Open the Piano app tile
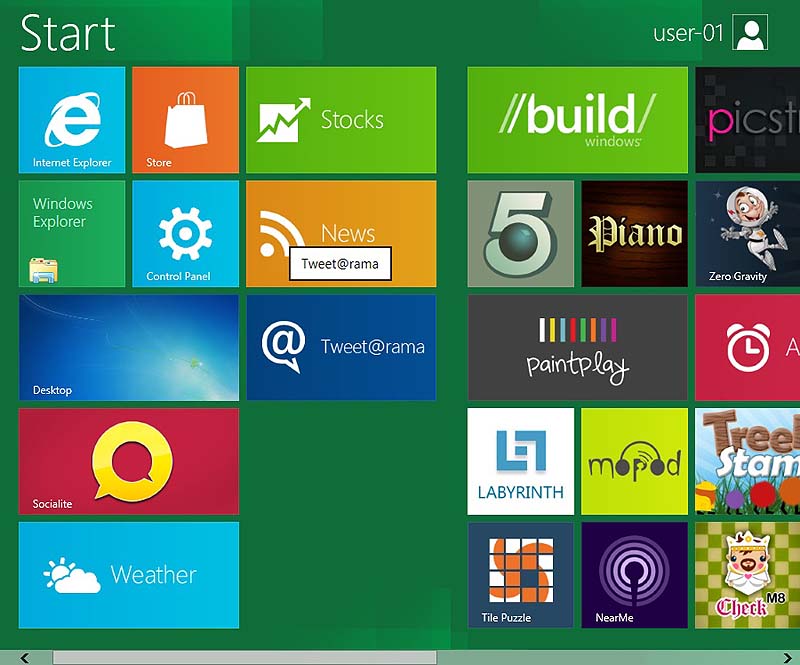800x665 pixels. 634,233
